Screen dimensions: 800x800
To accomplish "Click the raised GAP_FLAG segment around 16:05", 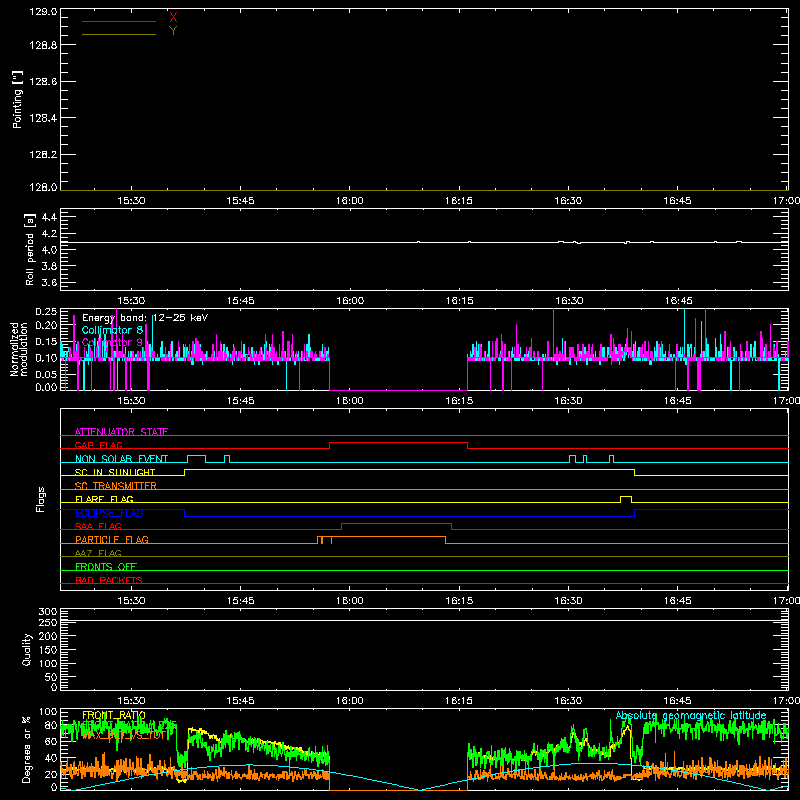I will coord(398,442).
